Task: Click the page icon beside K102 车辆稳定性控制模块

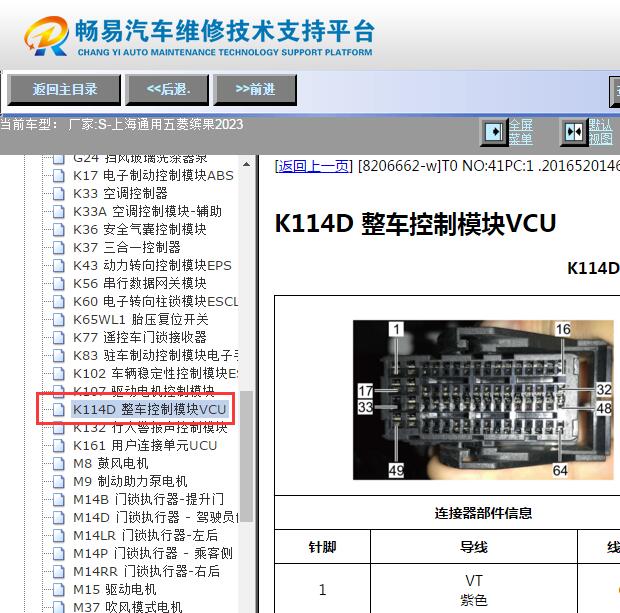Action: [x=59, y=373]
